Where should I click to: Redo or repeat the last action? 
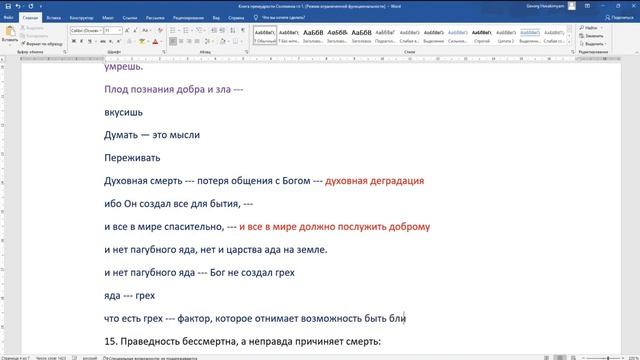[31, 6]
